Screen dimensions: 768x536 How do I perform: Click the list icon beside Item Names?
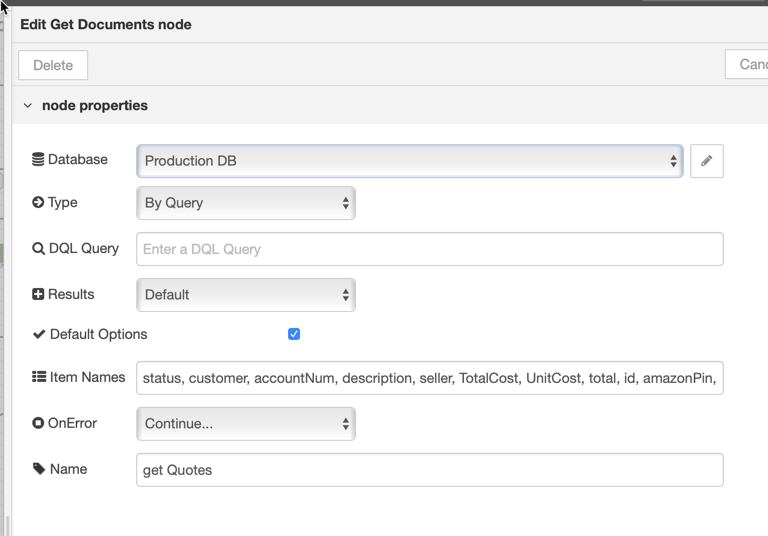click(x=39, y=377)
